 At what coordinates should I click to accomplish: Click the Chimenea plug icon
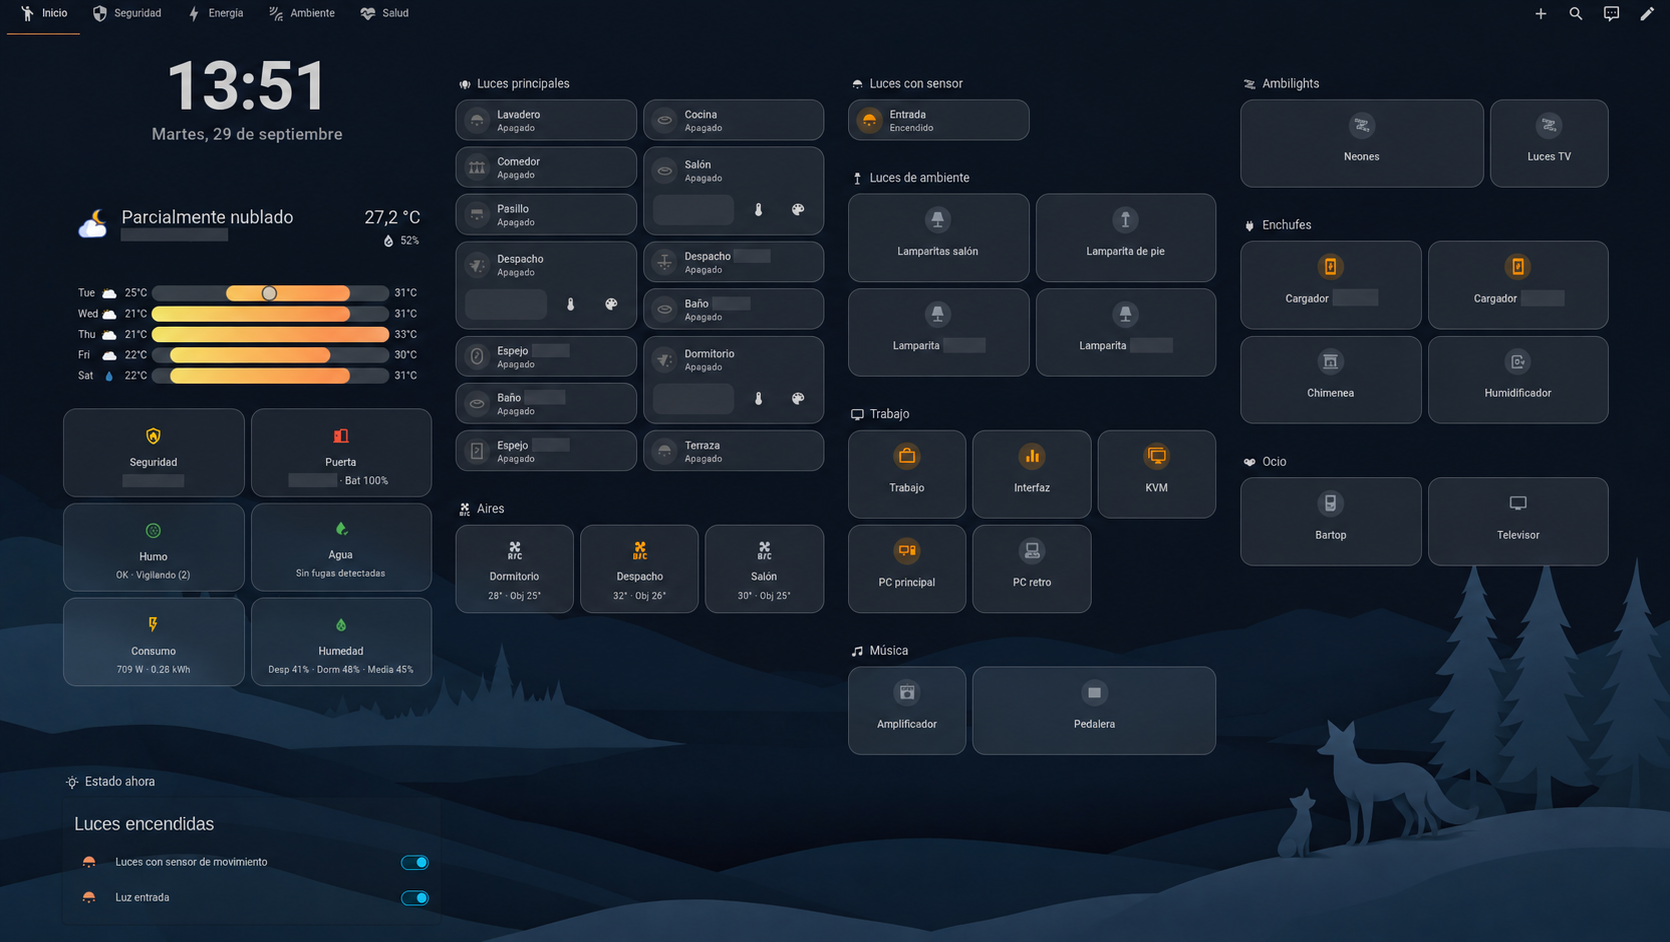(x=1330, y=362)
